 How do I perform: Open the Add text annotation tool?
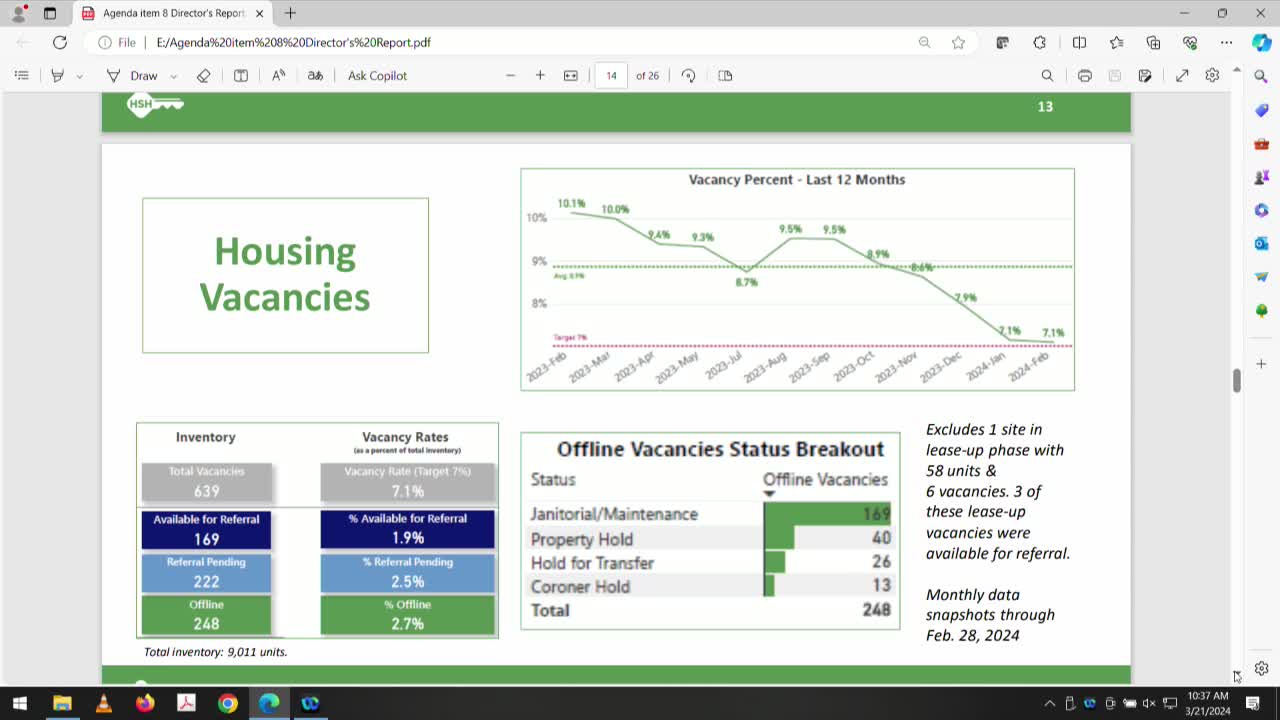click(240, 75)
